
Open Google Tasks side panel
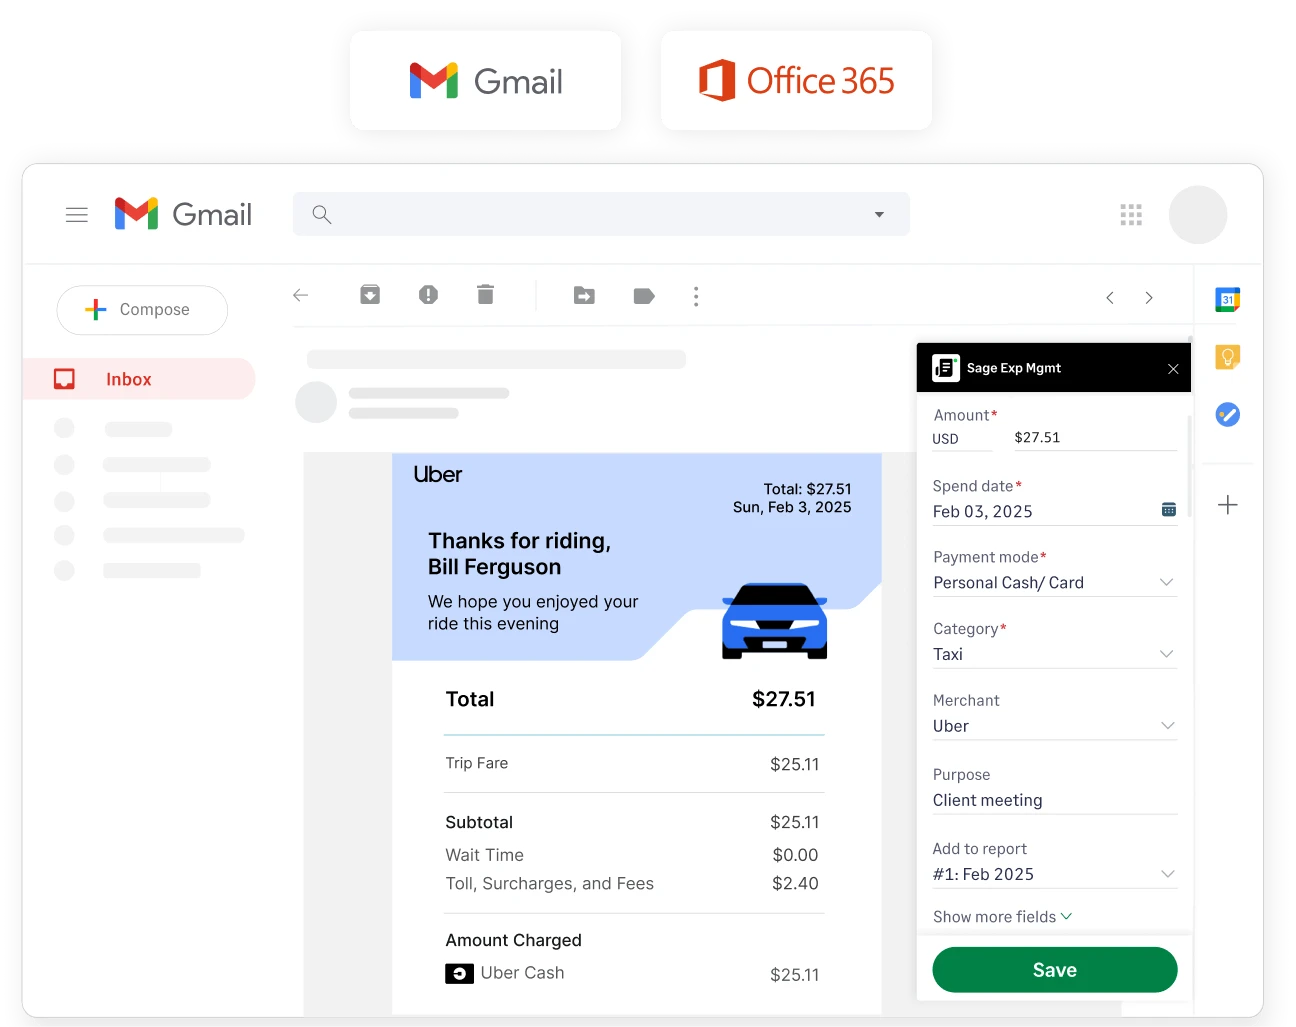pos(1227,414)
